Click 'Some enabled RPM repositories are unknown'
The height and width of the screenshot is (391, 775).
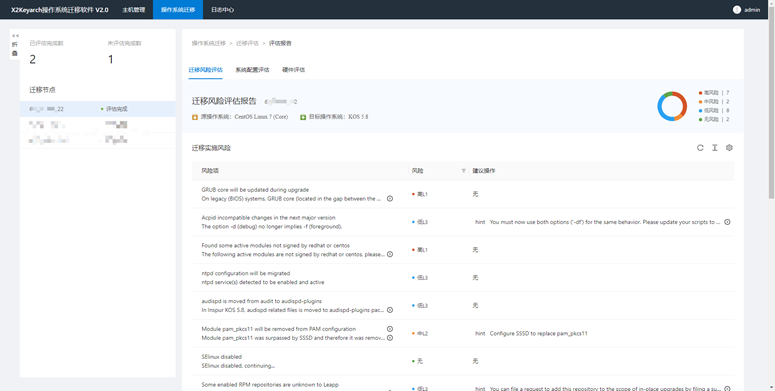click(x=270, y=384)
